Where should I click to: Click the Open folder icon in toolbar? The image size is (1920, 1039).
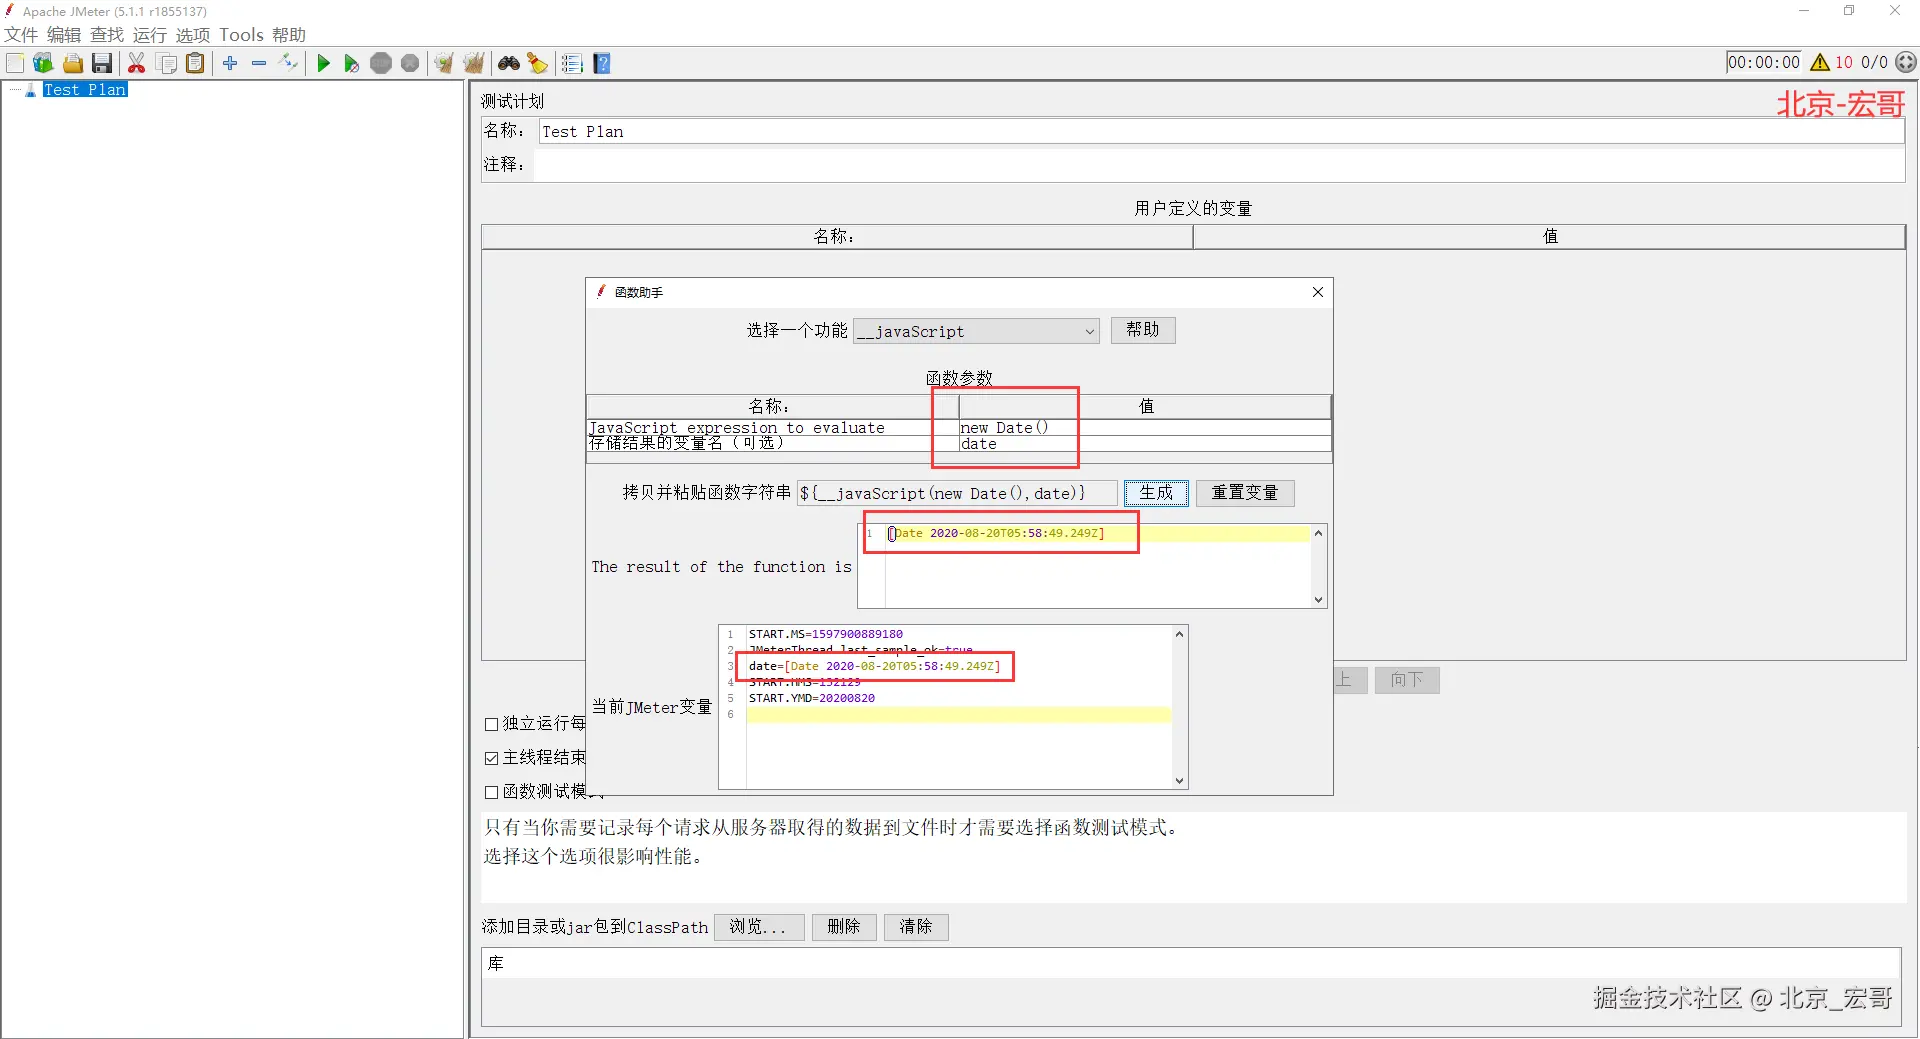point(73,64)
